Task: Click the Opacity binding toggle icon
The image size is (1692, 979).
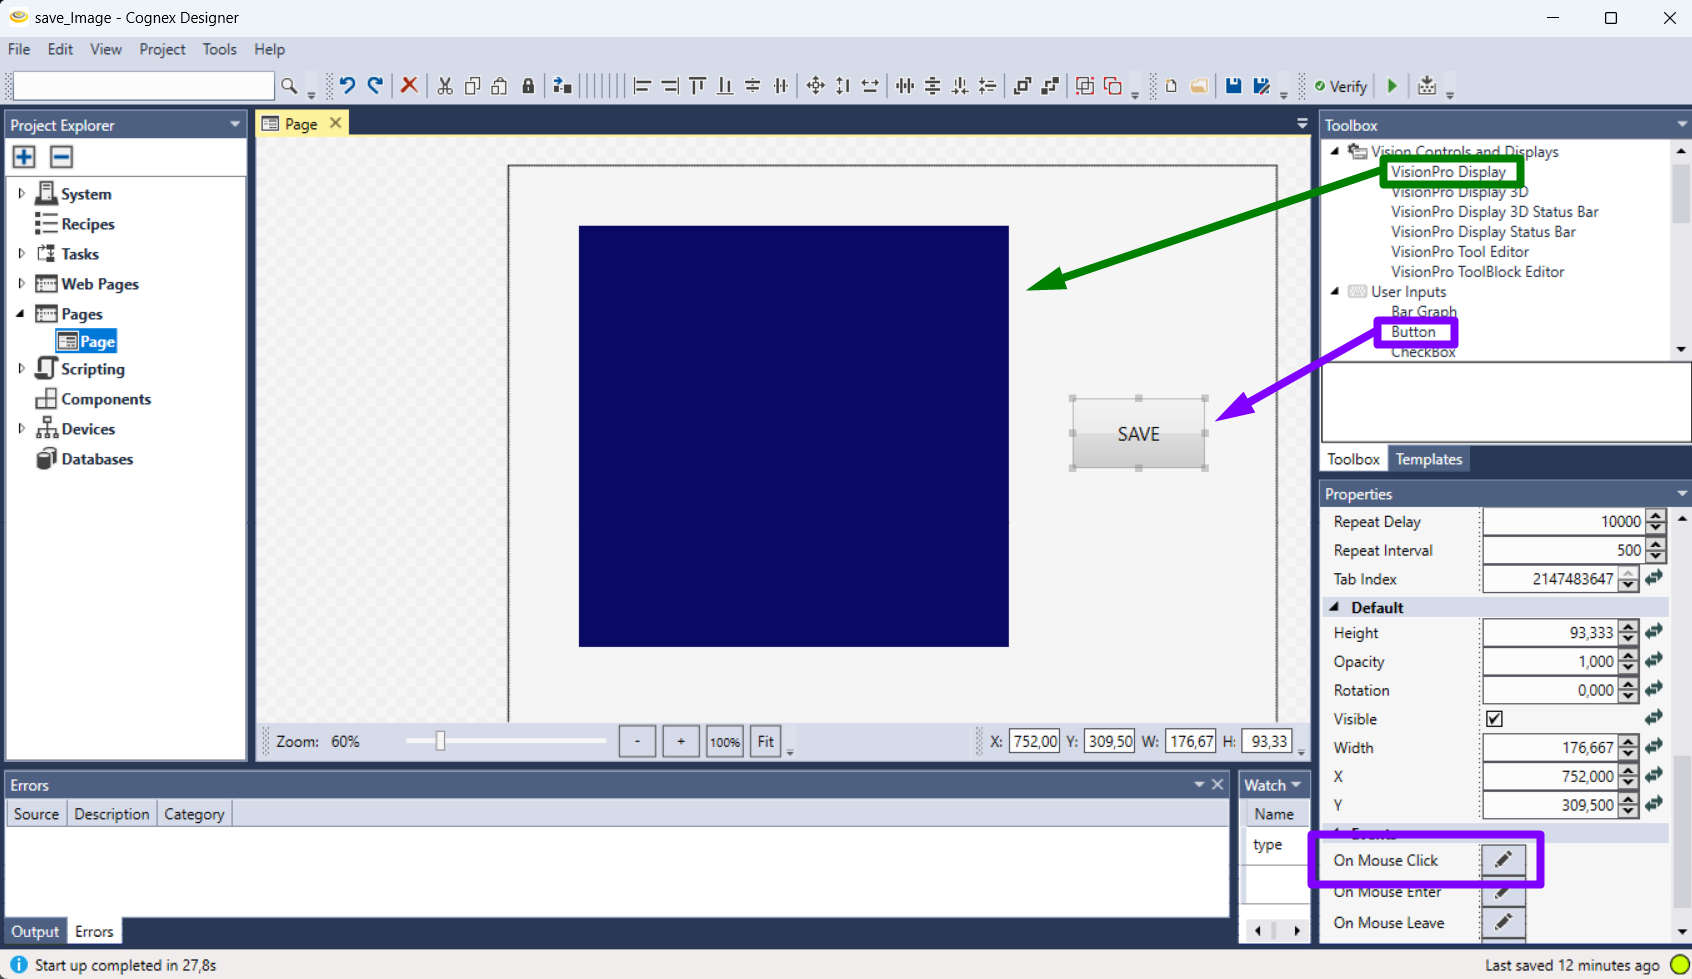Action: 1654,660
